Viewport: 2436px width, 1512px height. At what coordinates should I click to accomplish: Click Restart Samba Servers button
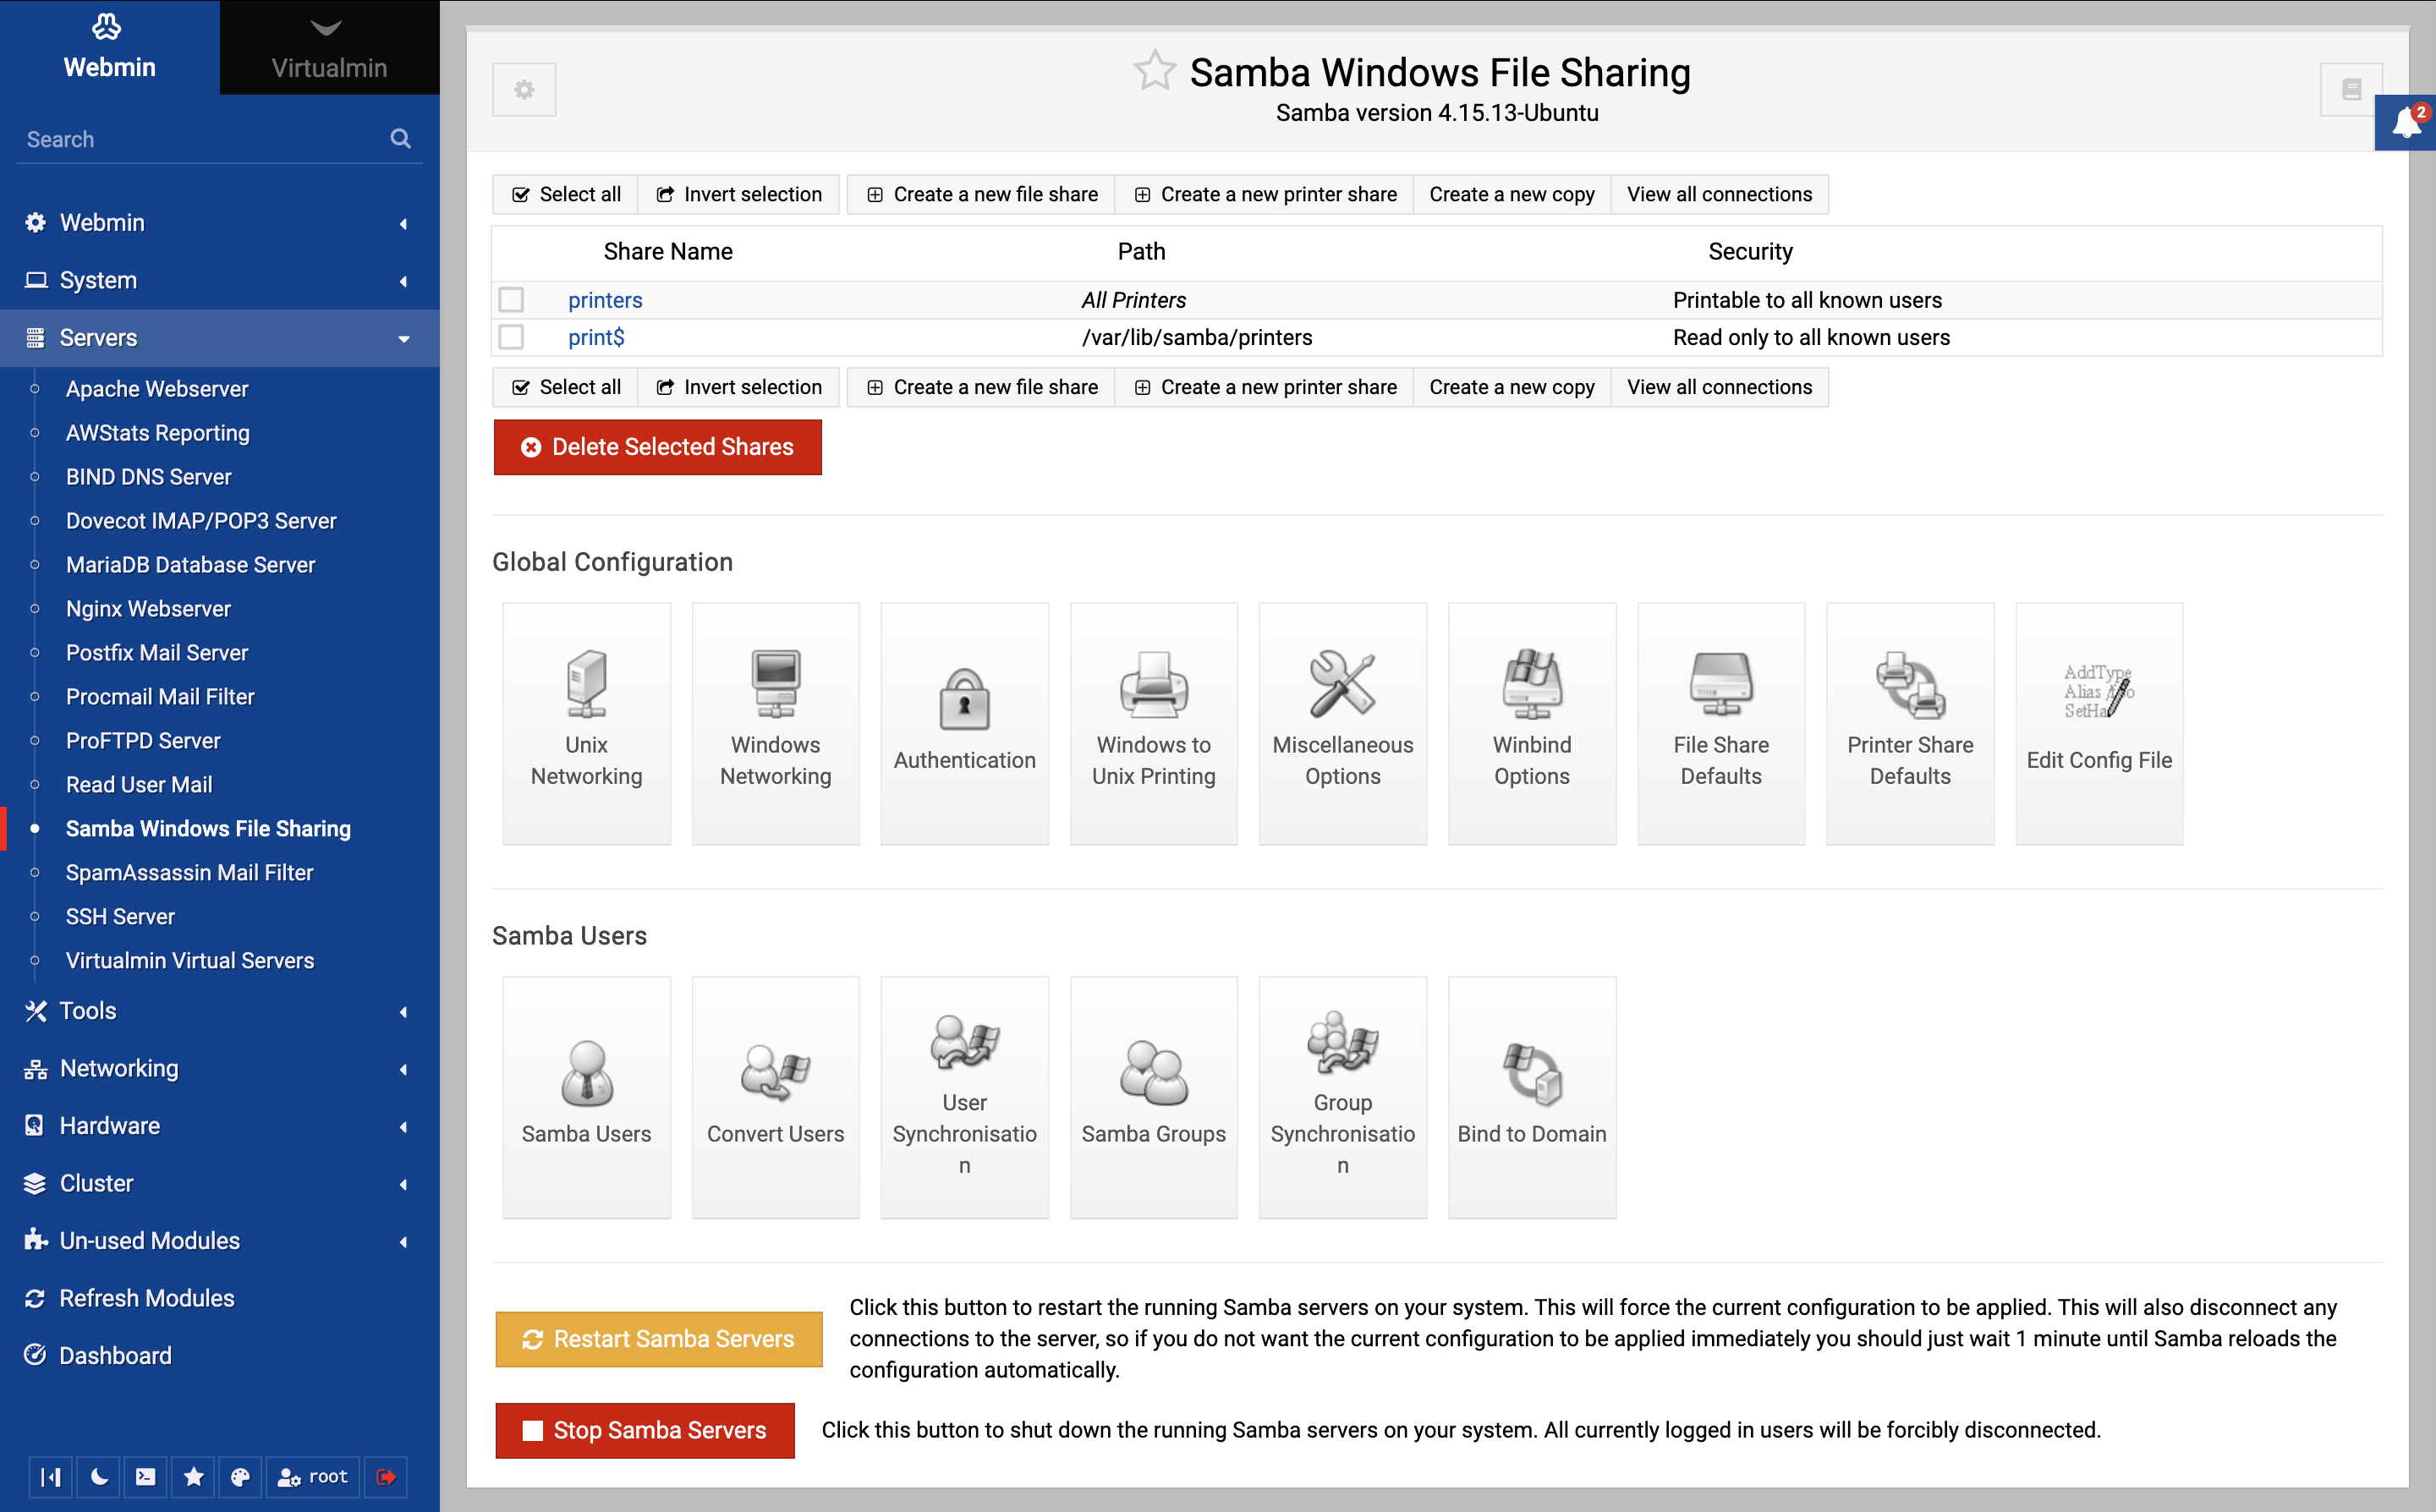[x=659, y=1338]
